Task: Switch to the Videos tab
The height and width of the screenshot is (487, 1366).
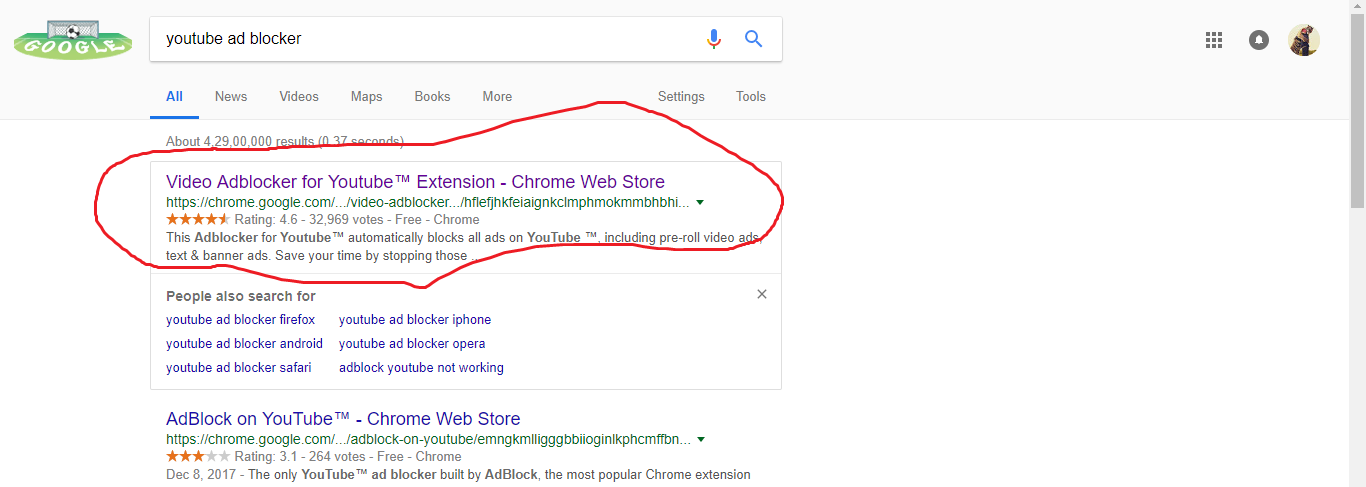Action: [299, 97]
